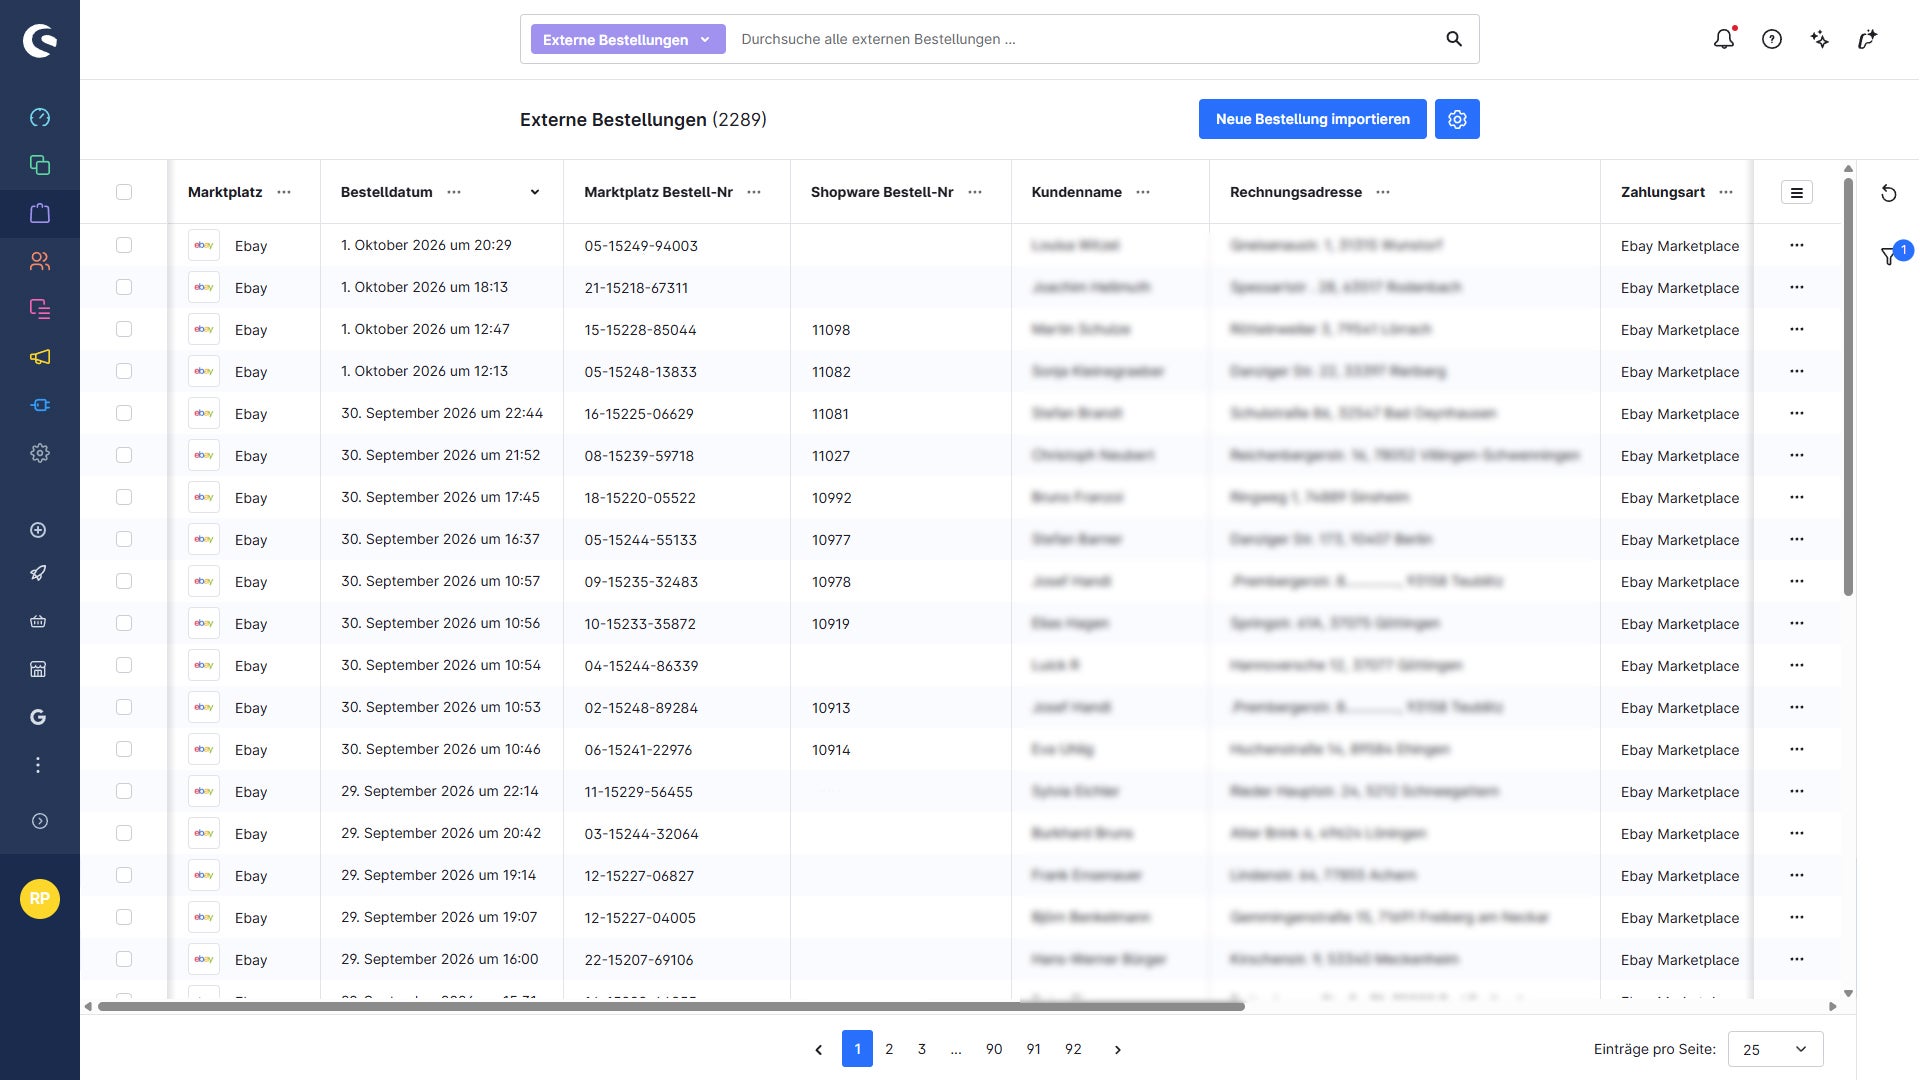
Task: Reload the list with refresh icon
Action: (1889, 193)
